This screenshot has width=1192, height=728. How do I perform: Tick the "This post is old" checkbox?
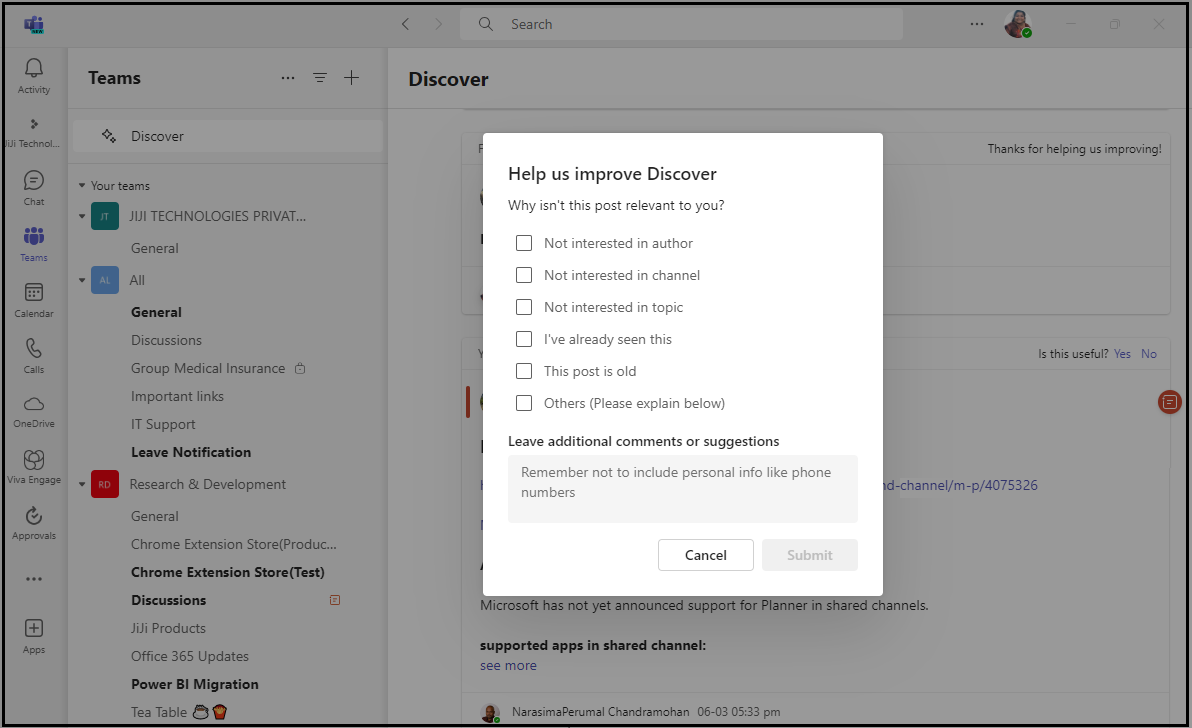(524, 371)
